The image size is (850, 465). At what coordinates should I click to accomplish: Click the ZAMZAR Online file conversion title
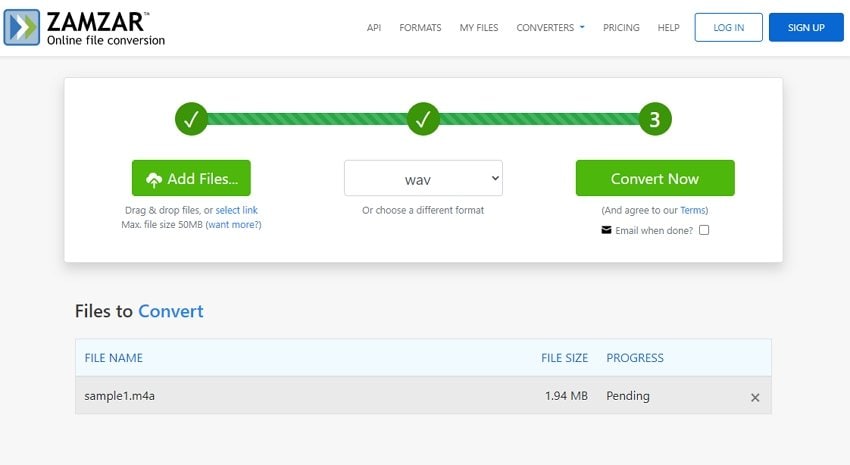pos(105,28)
